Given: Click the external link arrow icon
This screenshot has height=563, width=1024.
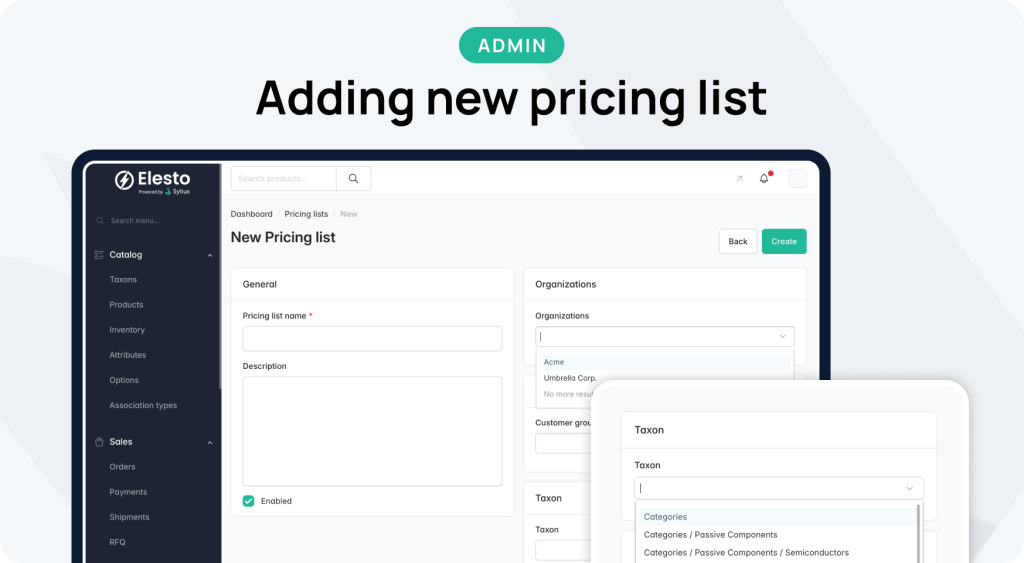Looking at the screenshot, I should 739,179.
